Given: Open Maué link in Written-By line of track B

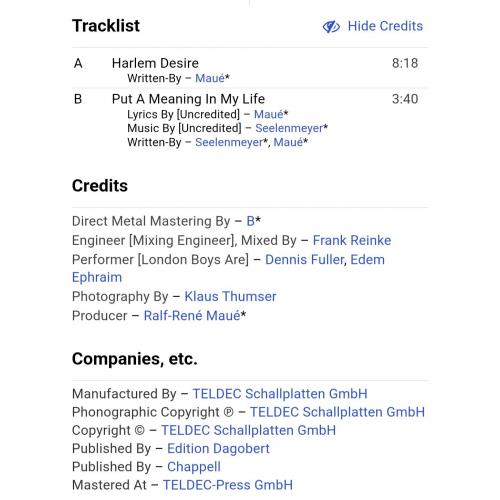Looking at the screenshot, I should pyautogui.click(x=288, y=142).
